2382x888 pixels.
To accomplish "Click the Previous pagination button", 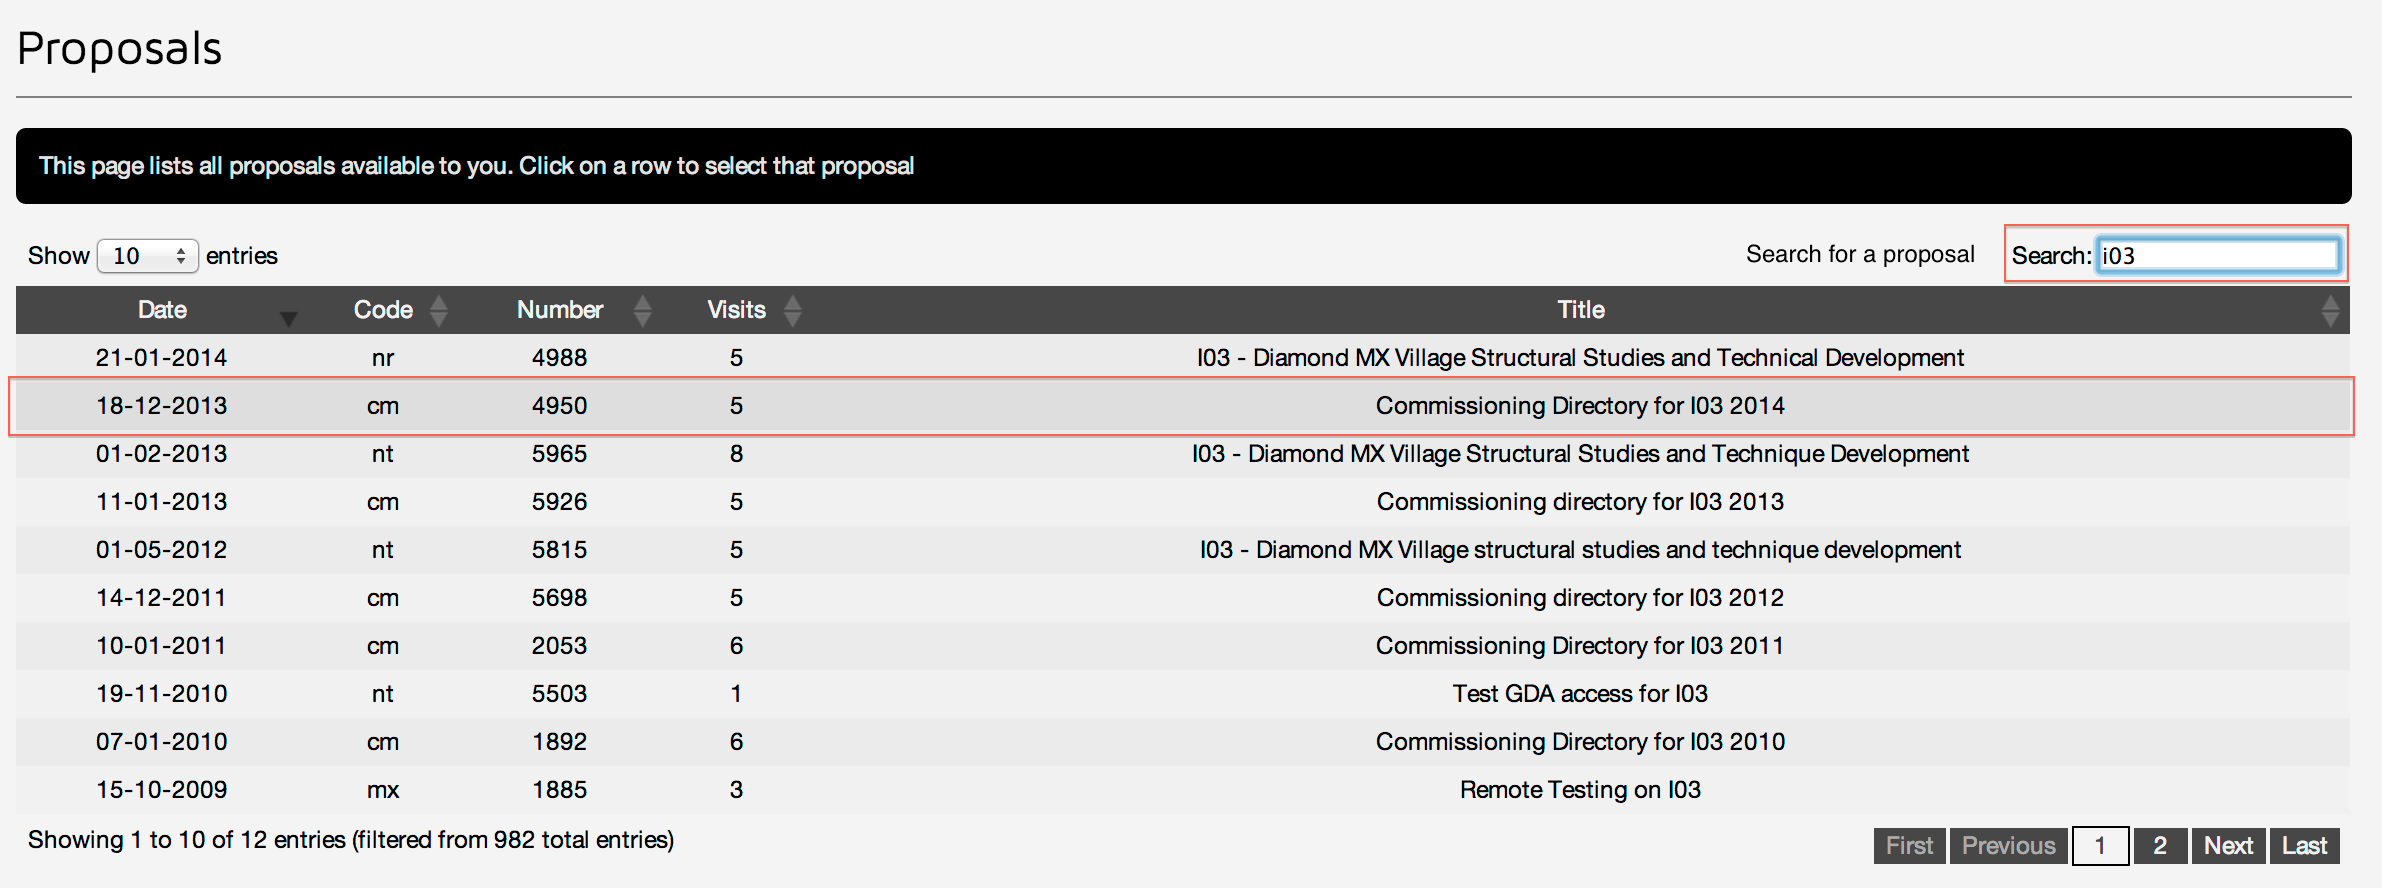I will click(x=2008, y=845).
